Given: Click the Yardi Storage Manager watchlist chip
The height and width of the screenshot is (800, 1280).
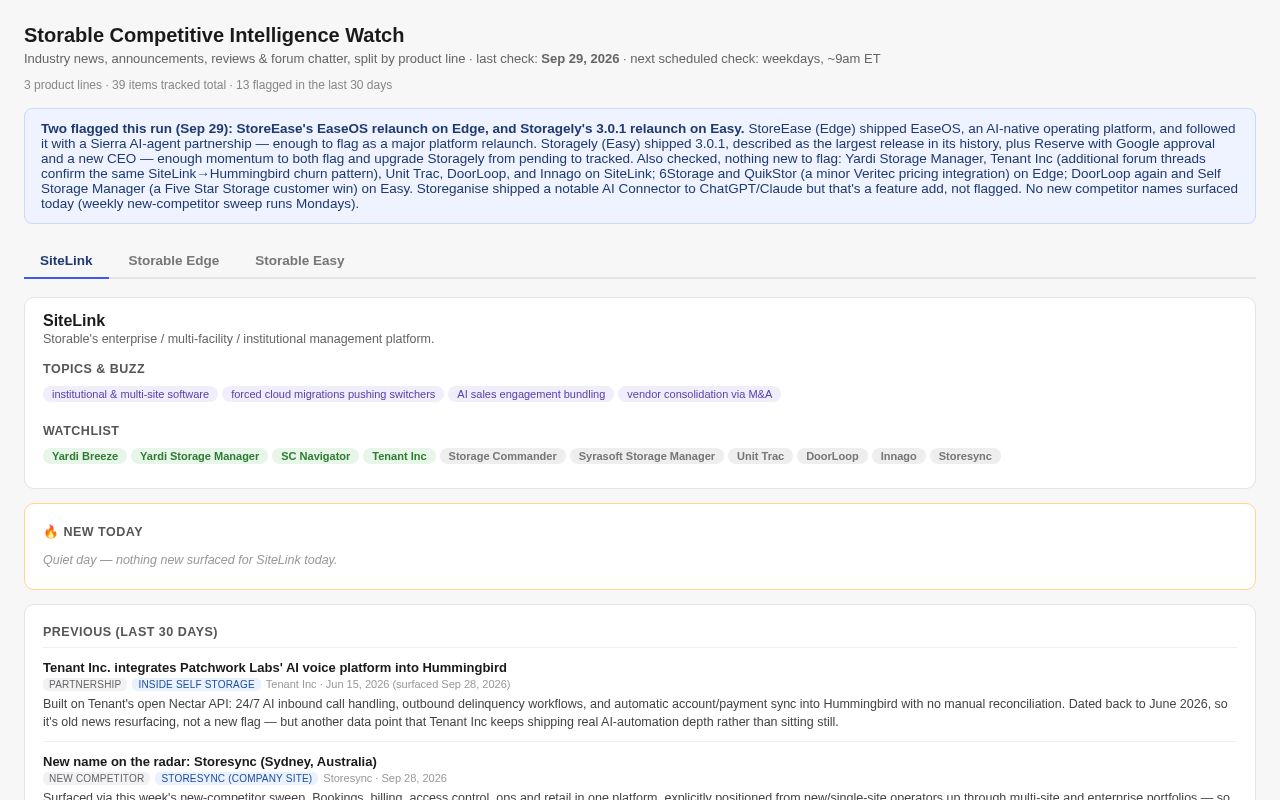Looking at the screenshot, I should pyautogui.click(x=199, y=456).
